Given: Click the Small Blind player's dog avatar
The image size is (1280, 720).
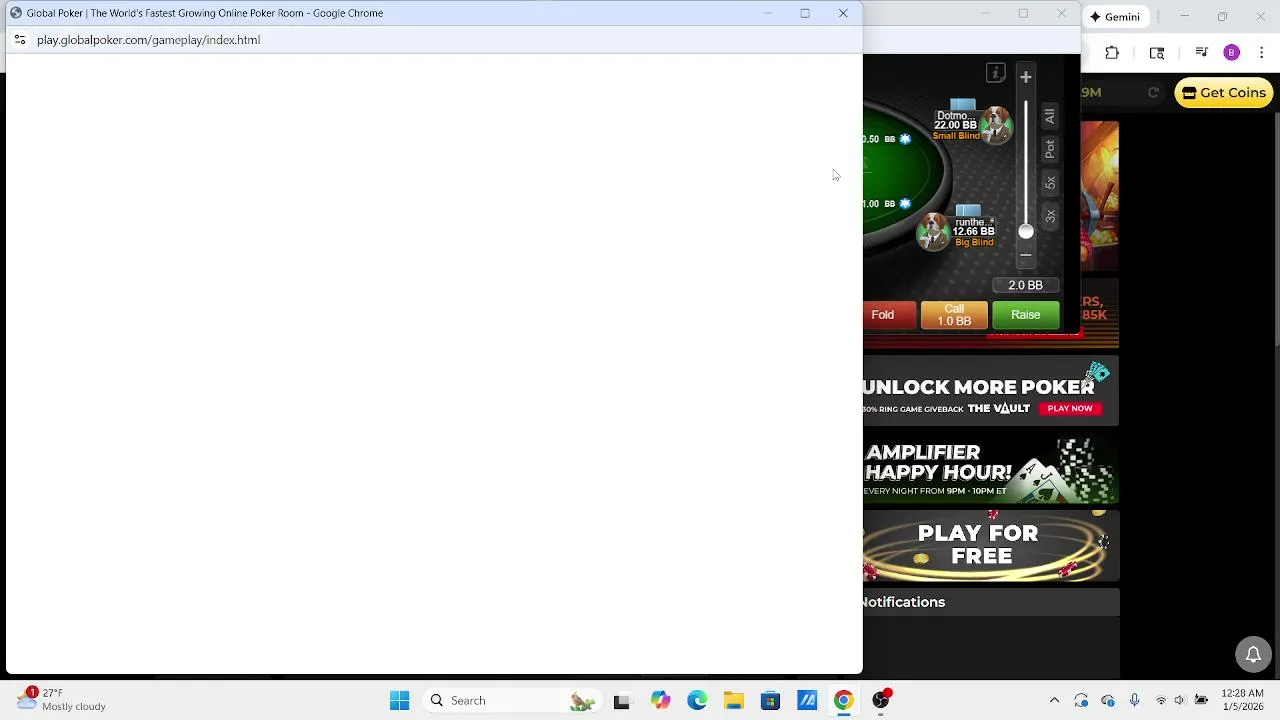Looking at the screenshot, I should (x=995, y=124).
